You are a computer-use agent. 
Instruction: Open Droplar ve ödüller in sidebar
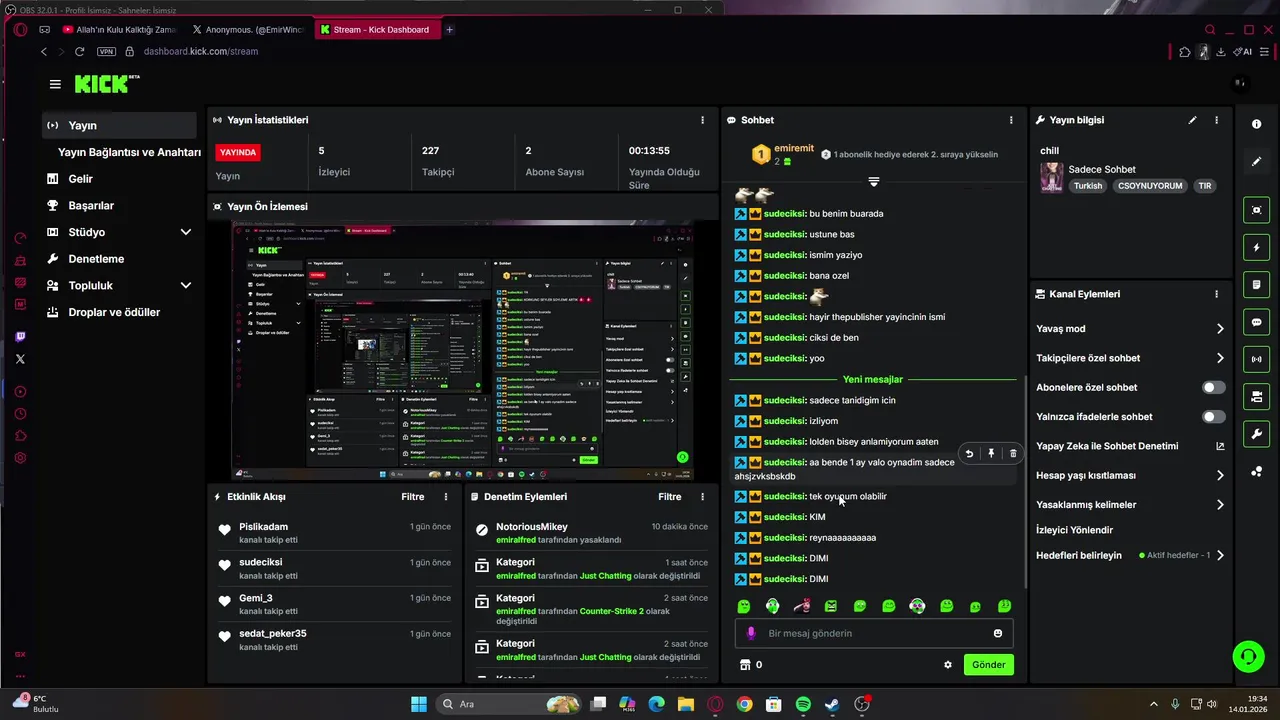(x=114, y=312)
